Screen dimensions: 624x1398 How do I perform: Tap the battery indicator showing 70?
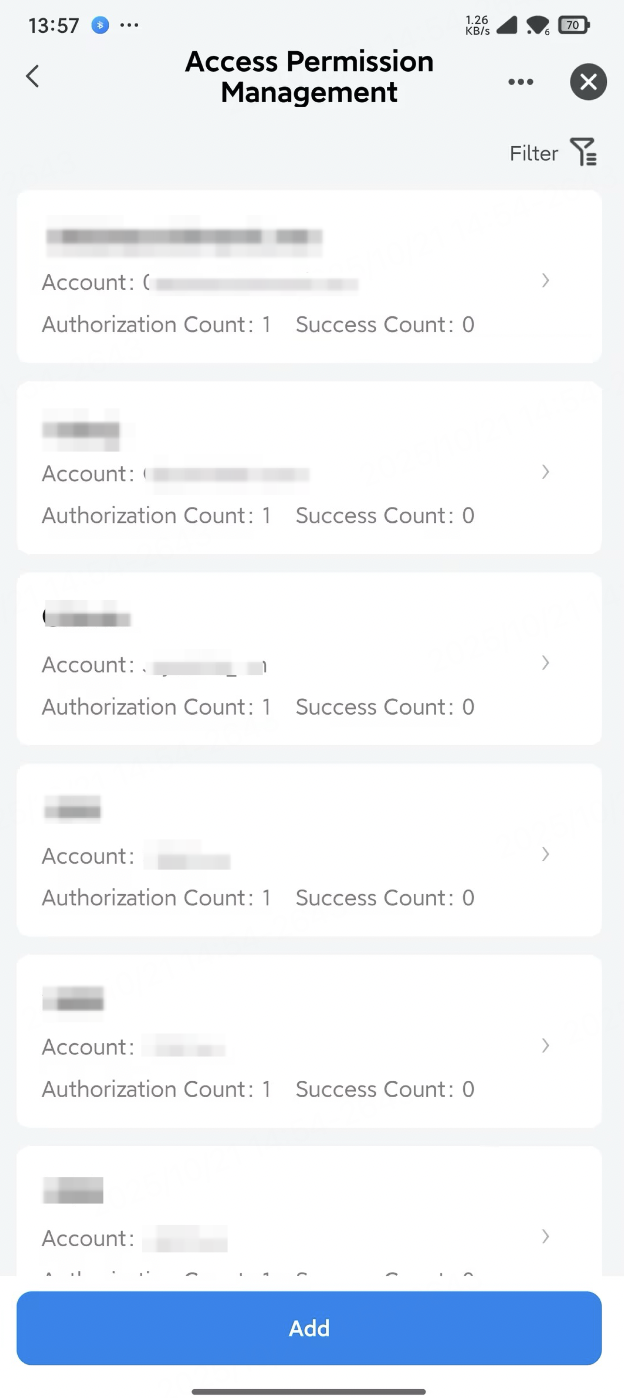pos(572,25)
